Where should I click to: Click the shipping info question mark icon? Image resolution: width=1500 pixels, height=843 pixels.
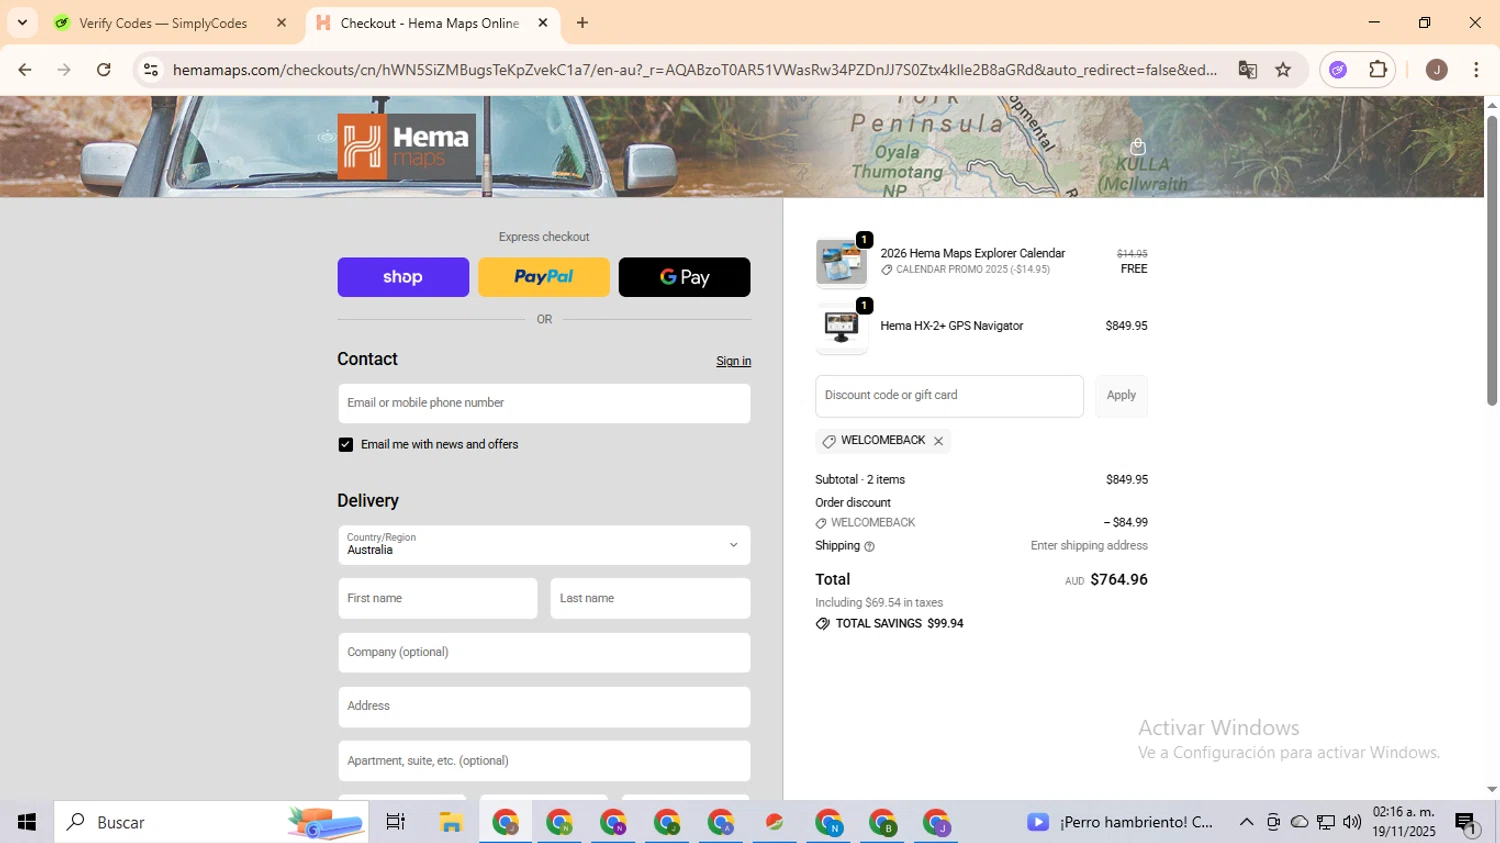click(x=869, y=547)
